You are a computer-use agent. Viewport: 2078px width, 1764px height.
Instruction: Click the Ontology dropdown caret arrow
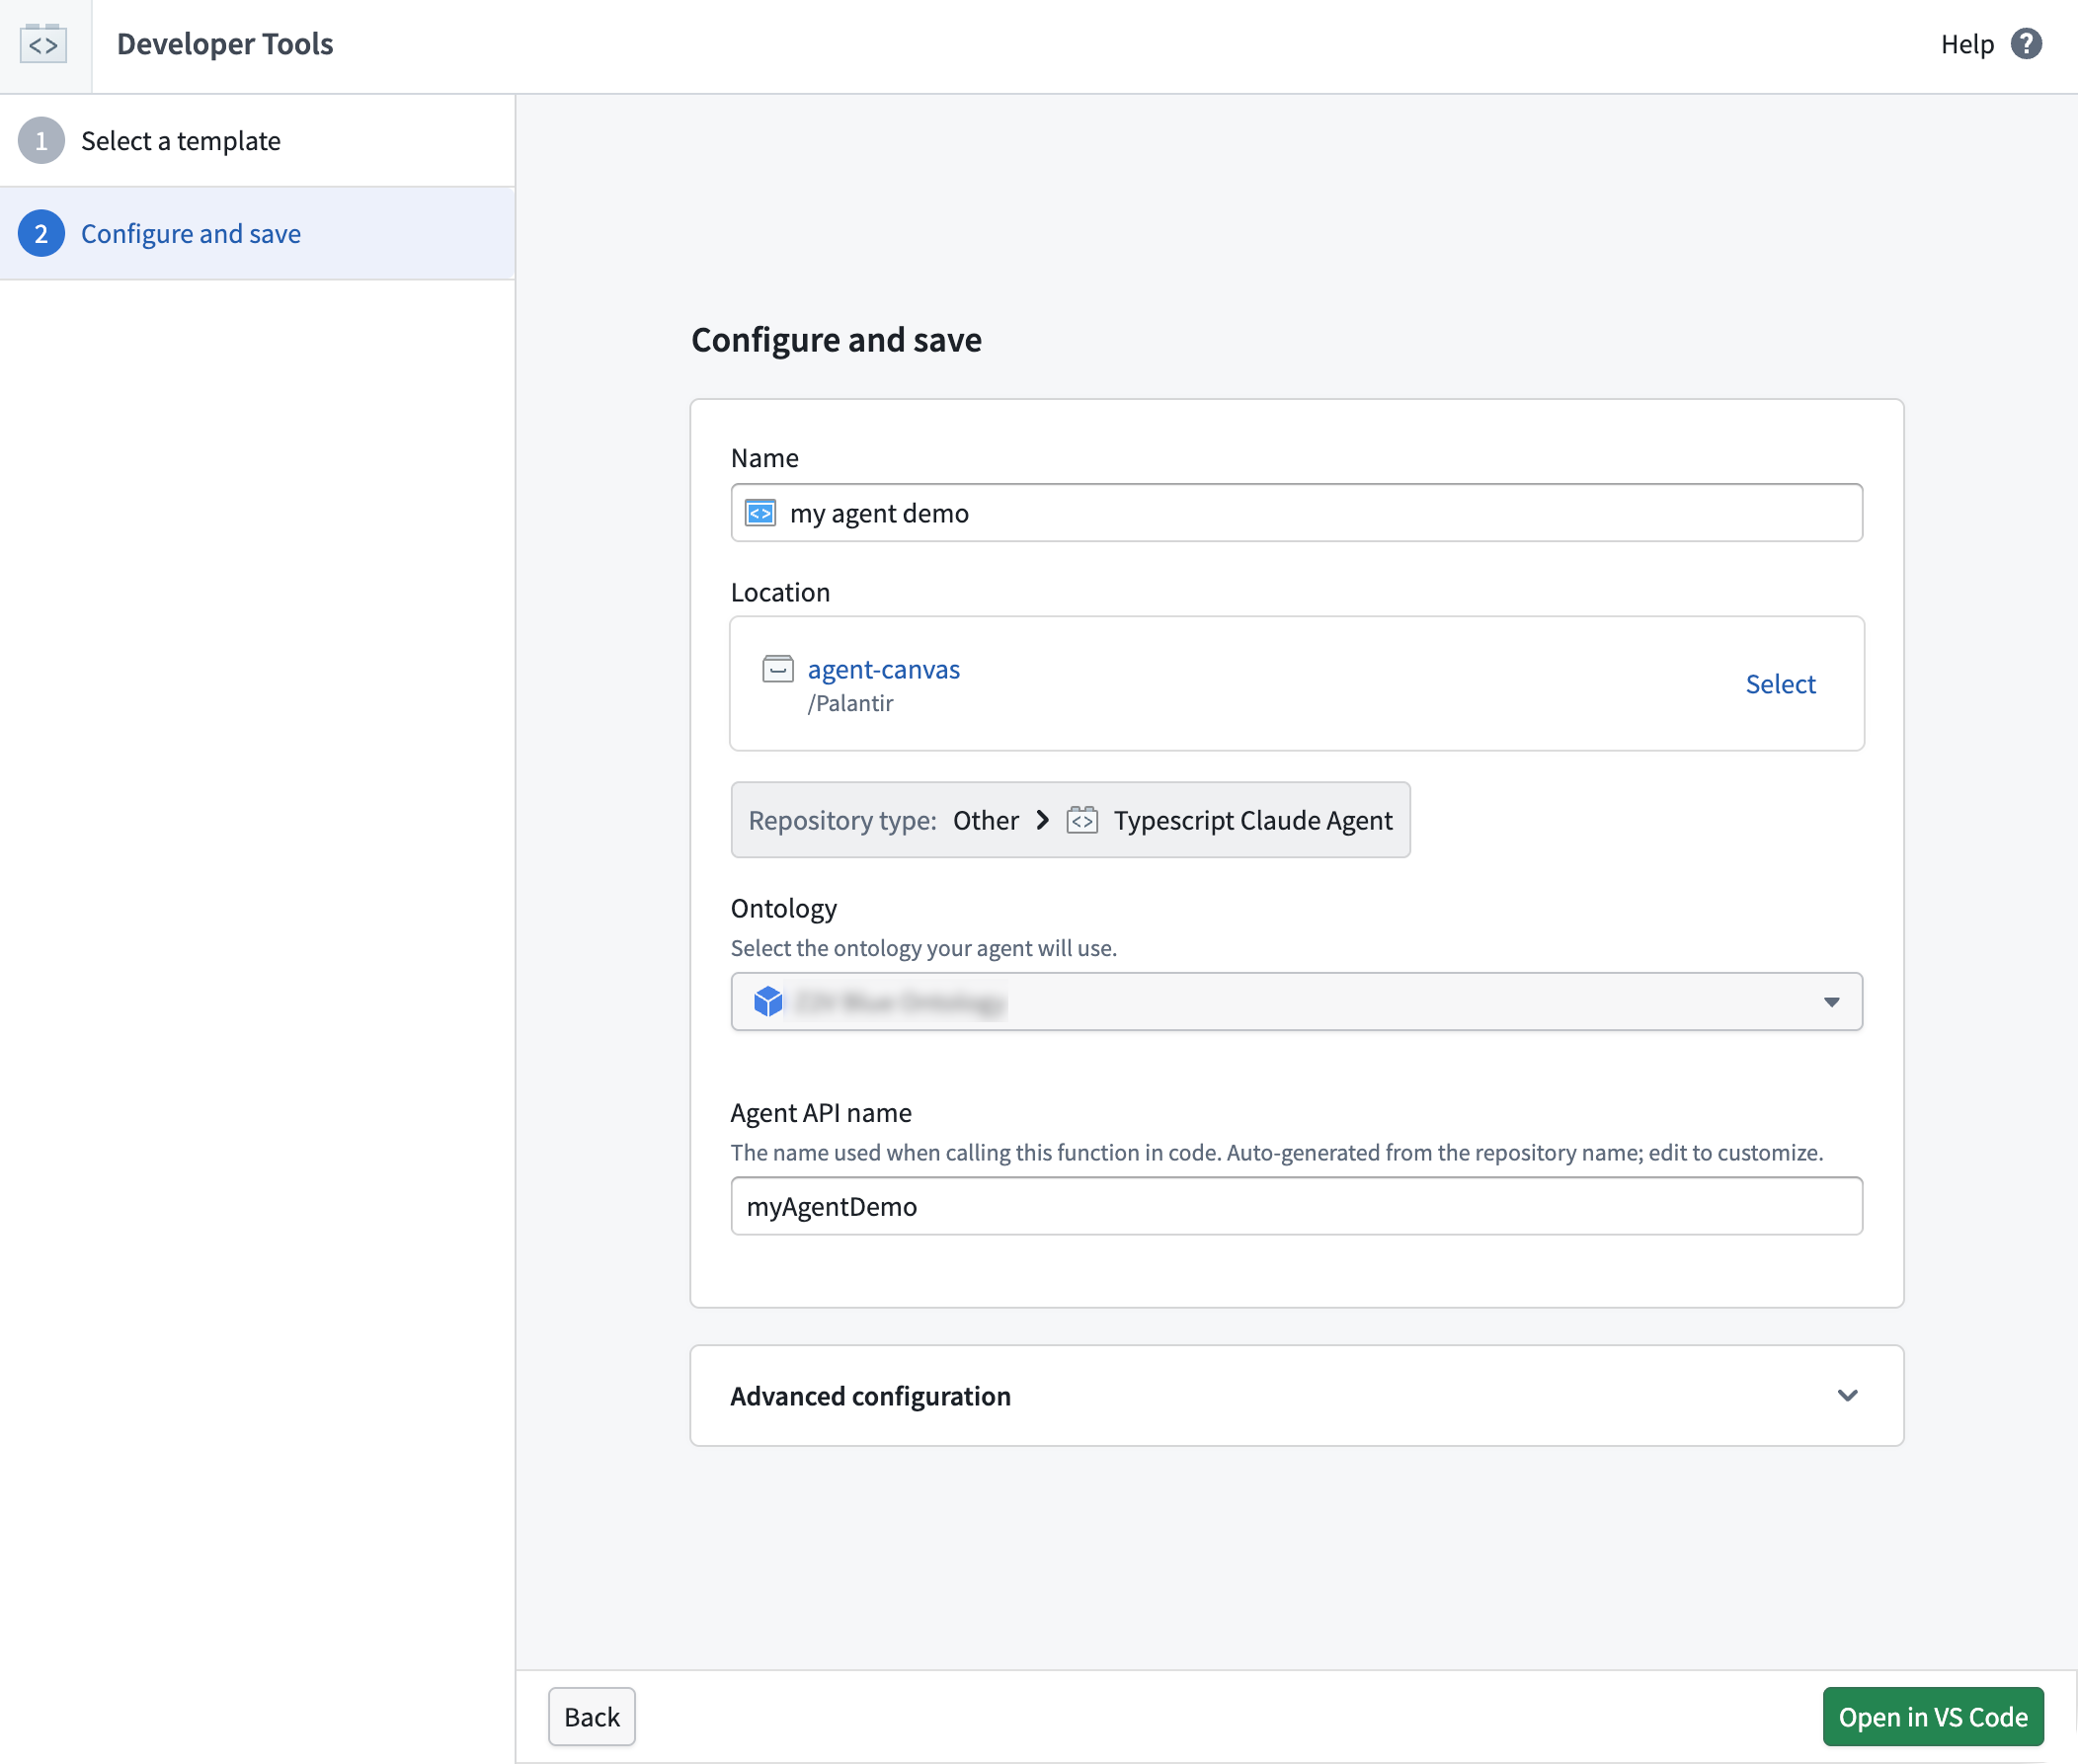pyautogui.click(x=1831, y=1001)
